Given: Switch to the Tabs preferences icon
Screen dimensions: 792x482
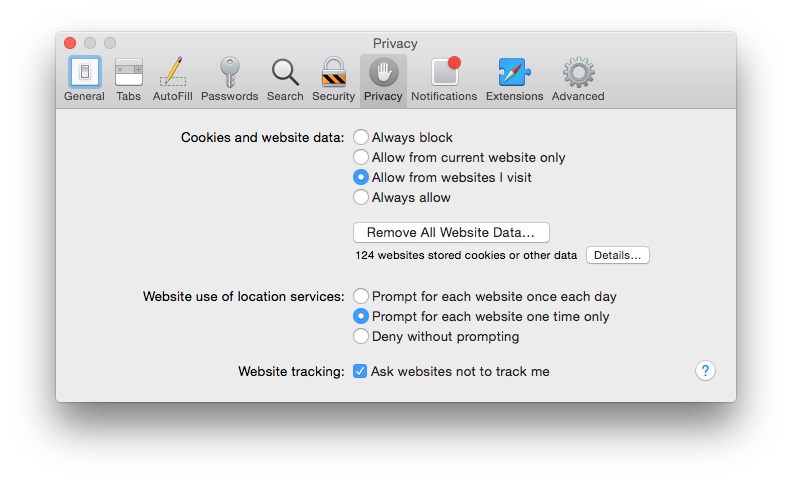Looking at the screenshot, I should click(128, 79).
